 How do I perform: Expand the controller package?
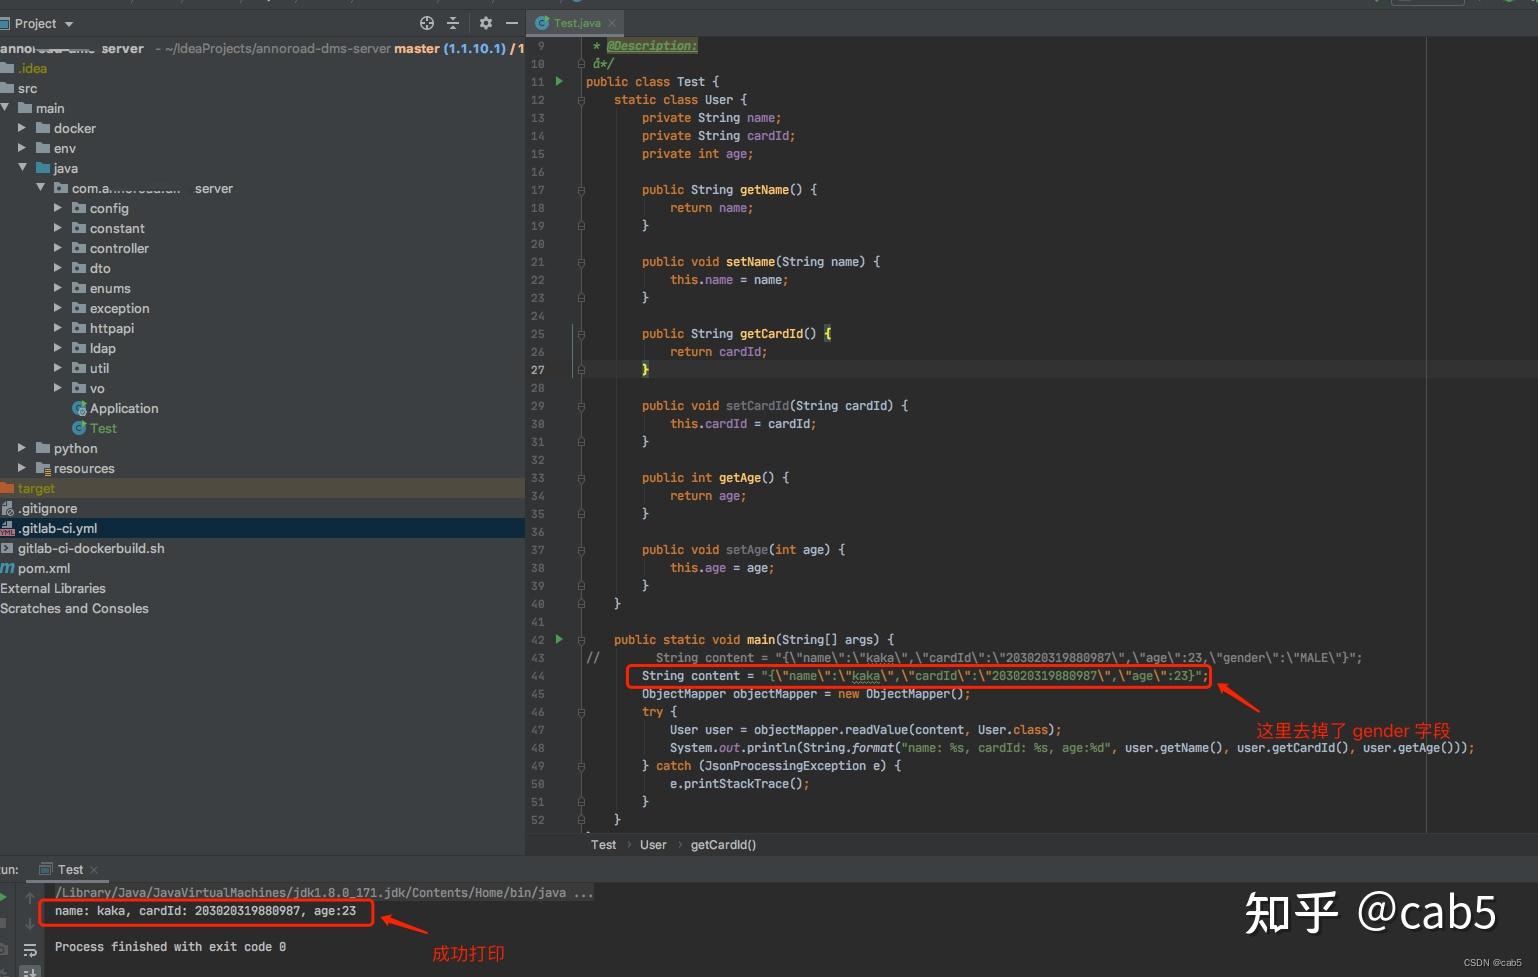tap(57, 248)
